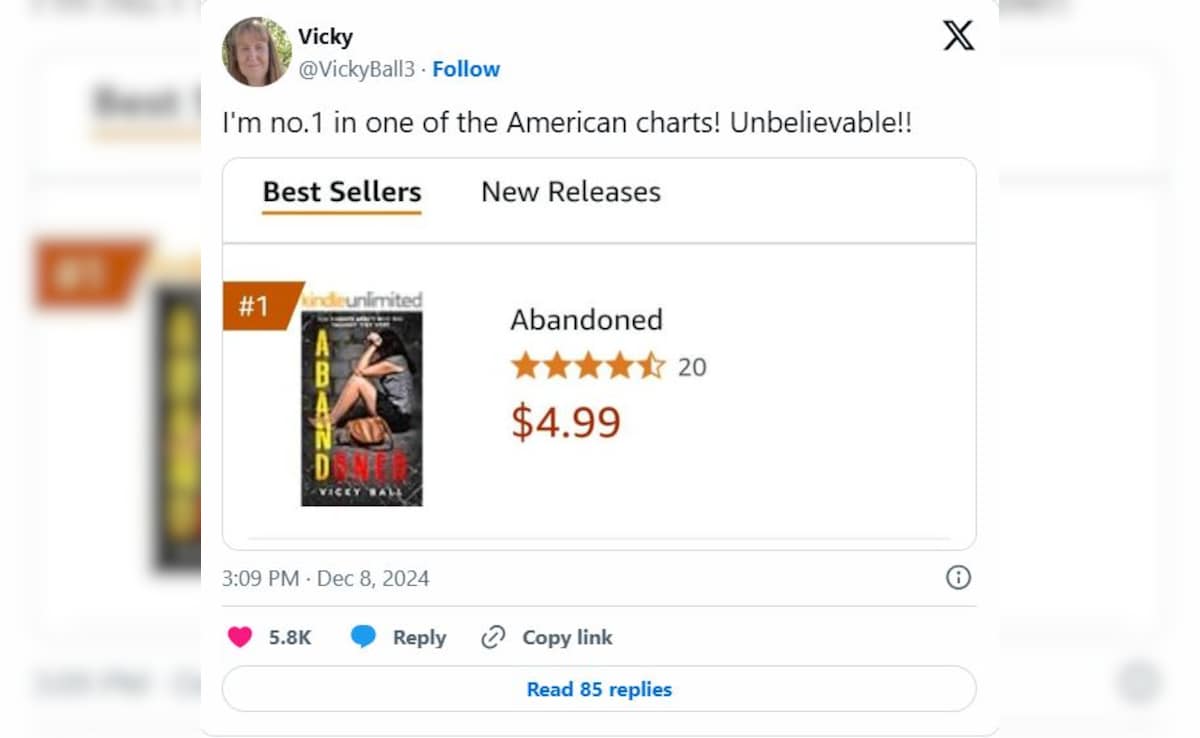Image resolution: width=1200 pixels, height=738 pixels.
Task: Switch to the Best Sellers tab
Action: pos(342,192)
